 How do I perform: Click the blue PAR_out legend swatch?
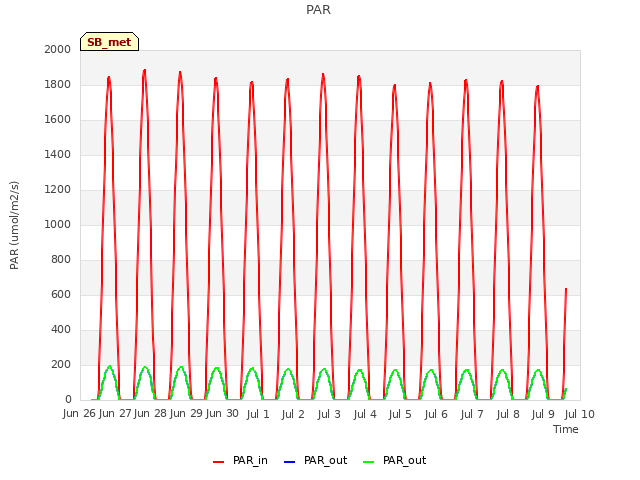289,462
